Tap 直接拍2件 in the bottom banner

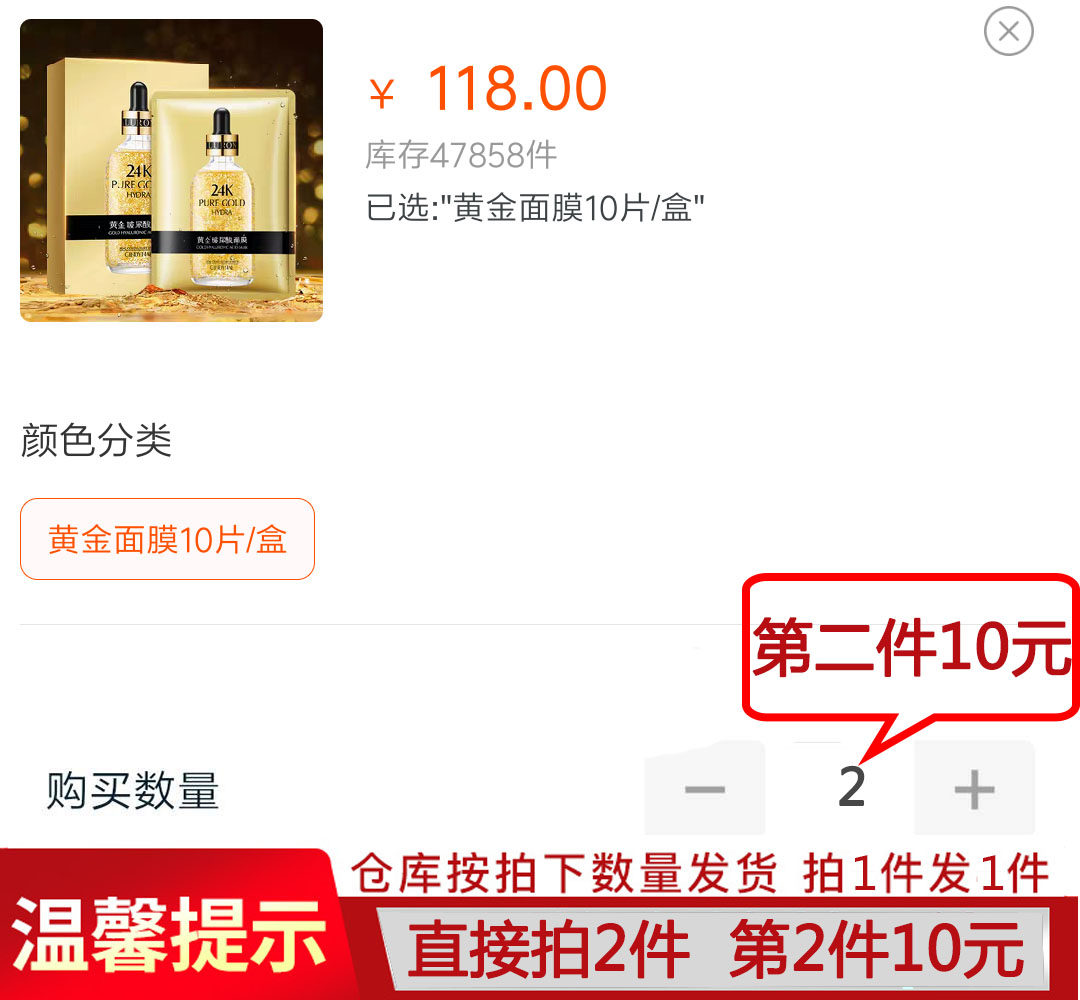point(548,950)
